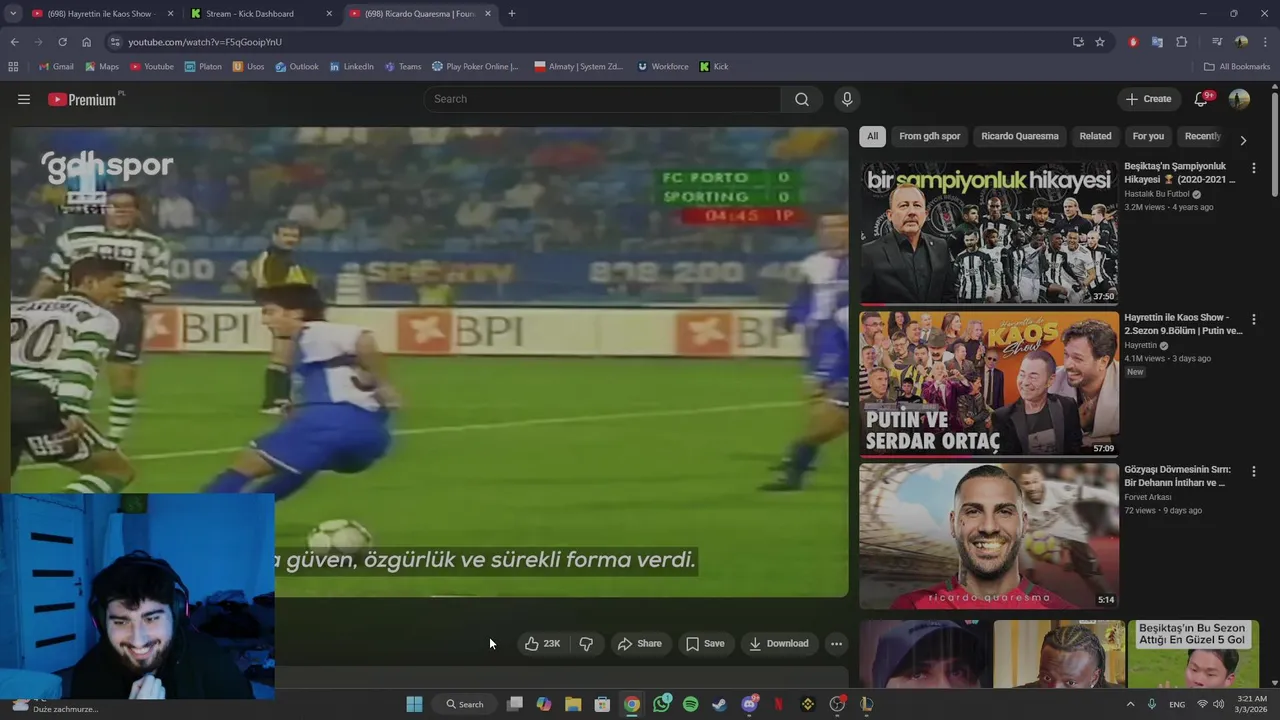Image resolution: width=1280 pixels, height=720 pixels.
Task: Select the From gdh spor filter chip
Action: coord(929,136)
